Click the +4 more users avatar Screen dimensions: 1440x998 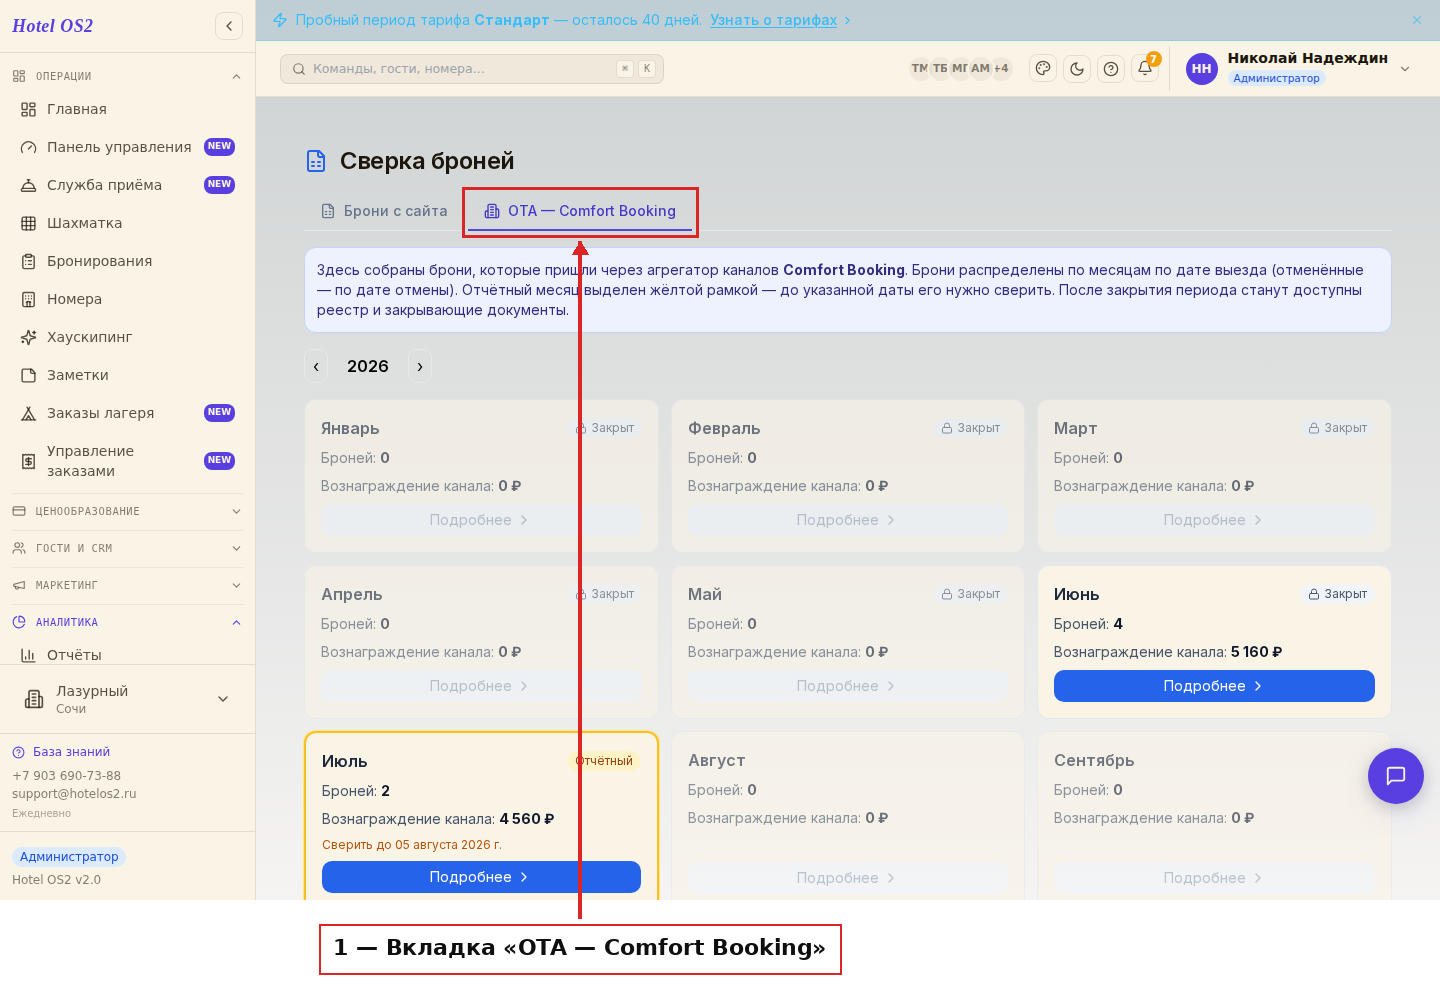click(x=1001, y=68)
